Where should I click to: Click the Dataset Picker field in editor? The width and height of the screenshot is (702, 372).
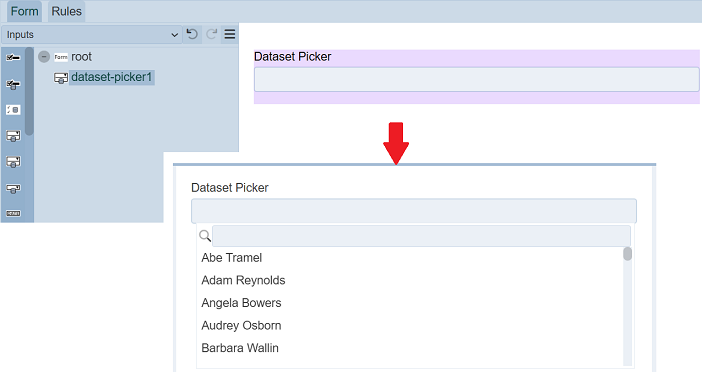tap(477, 79)
